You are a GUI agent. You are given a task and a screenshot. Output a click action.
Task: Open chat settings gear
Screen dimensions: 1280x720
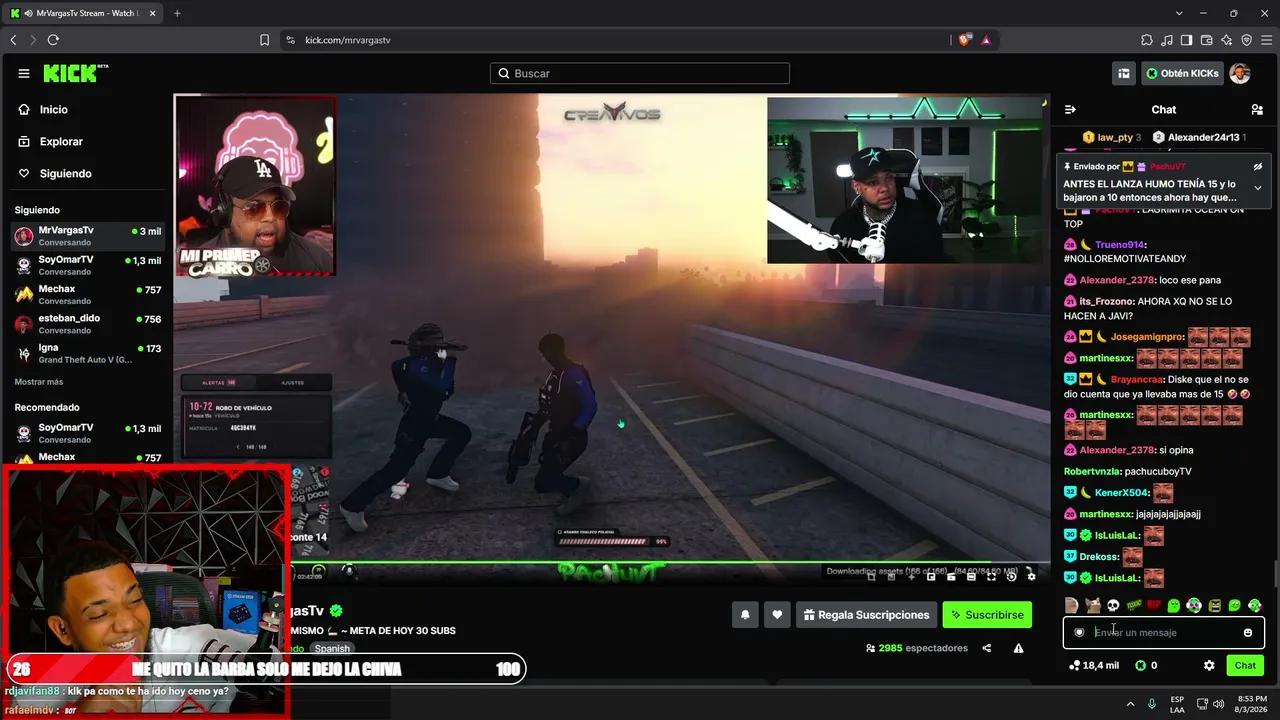coord(1209,665)
